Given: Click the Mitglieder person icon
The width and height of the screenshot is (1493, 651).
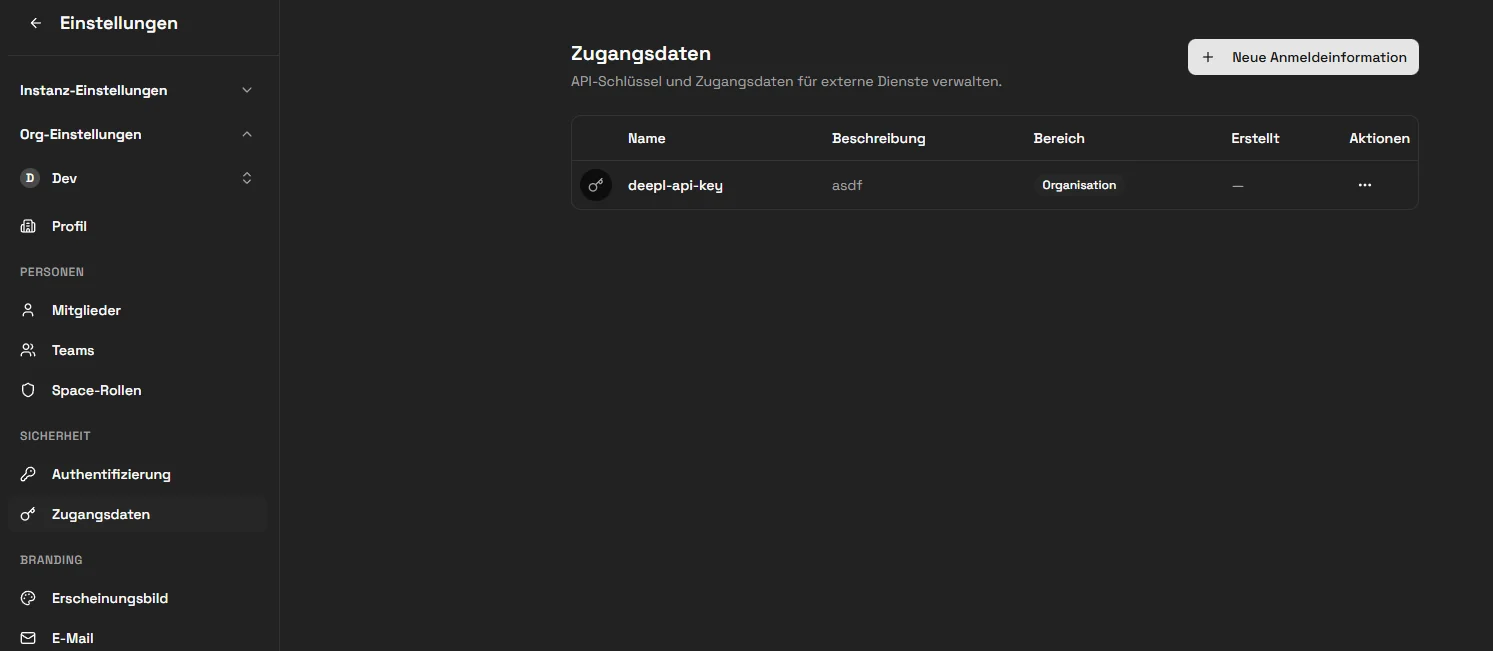Looking at the screenshot, I should click(x=28, y=310).
